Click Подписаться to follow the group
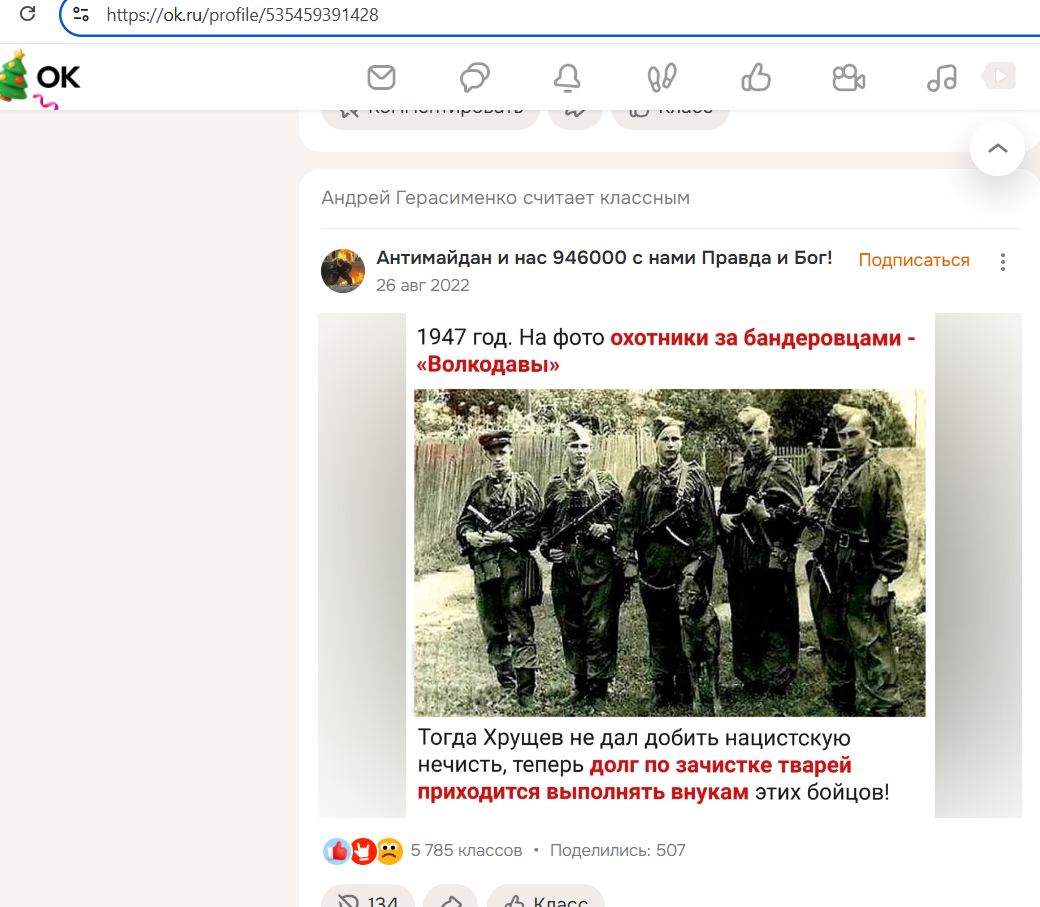Image resolution: width=1040 pixels, height=907 pixels. (914, 260)
